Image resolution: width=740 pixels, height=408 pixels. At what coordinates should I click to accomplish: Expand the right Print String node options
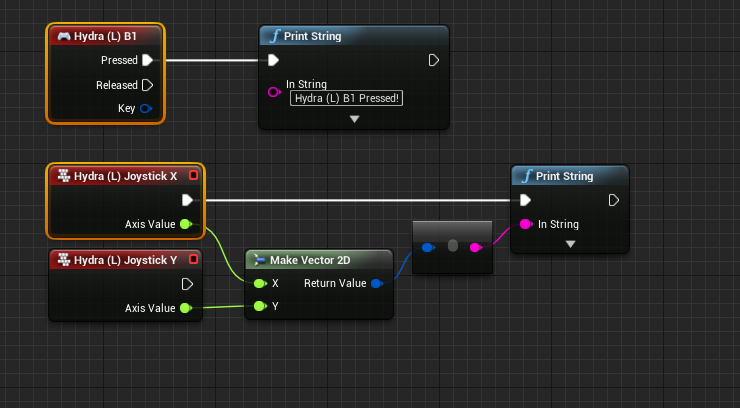(x=570, y=244)
